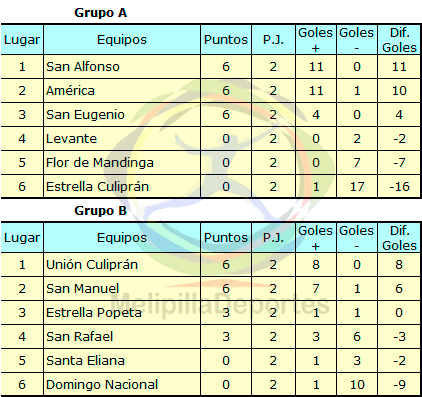This screenshot has width=422, height=397.
Task: Select the San Alfonso team cell
Action: (x=122, y=67)
